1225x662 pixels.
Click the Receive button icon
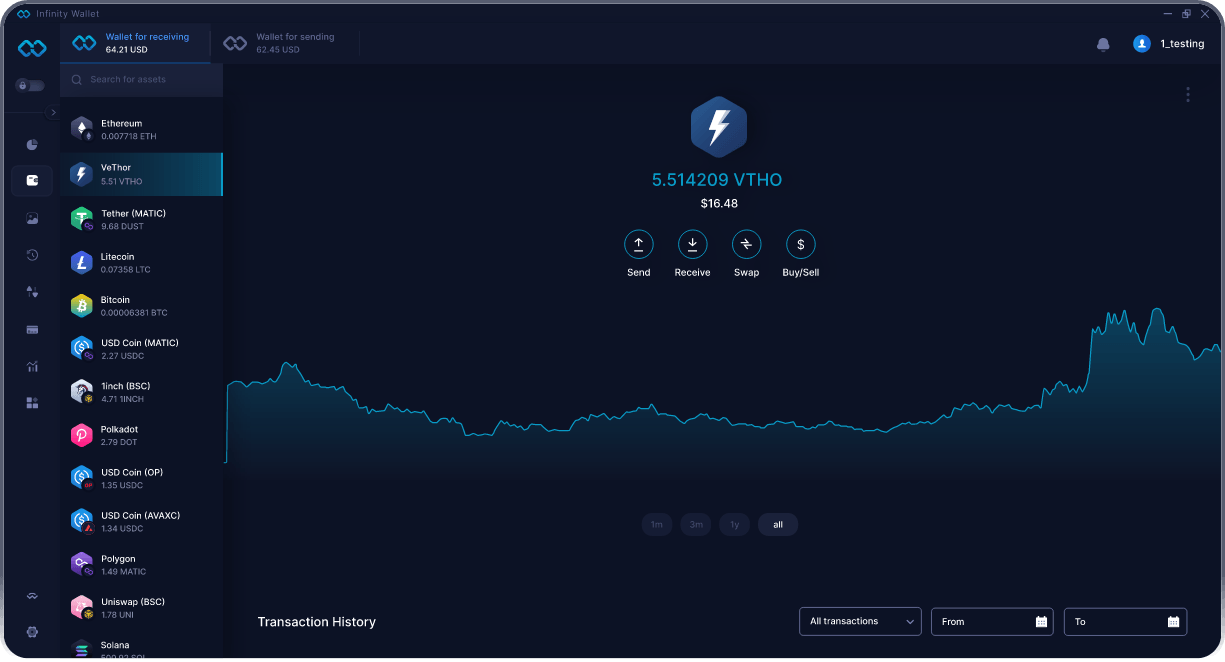[x=692, y=244]
